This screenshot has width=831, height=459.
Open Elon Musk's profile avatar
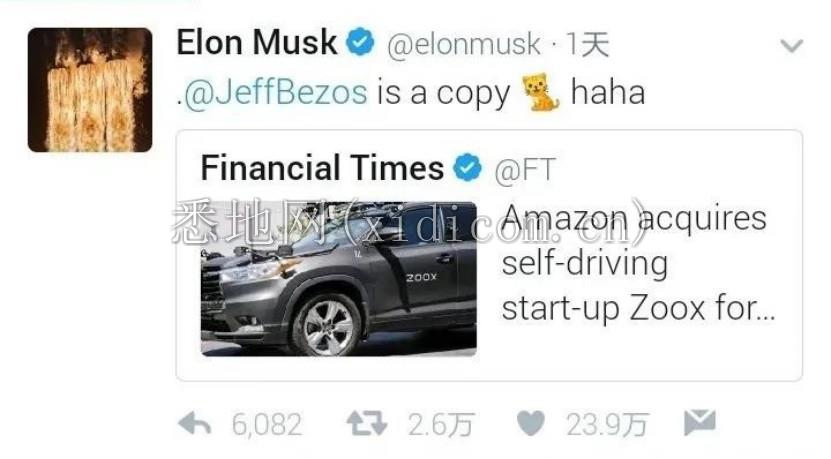click(90, 90)
